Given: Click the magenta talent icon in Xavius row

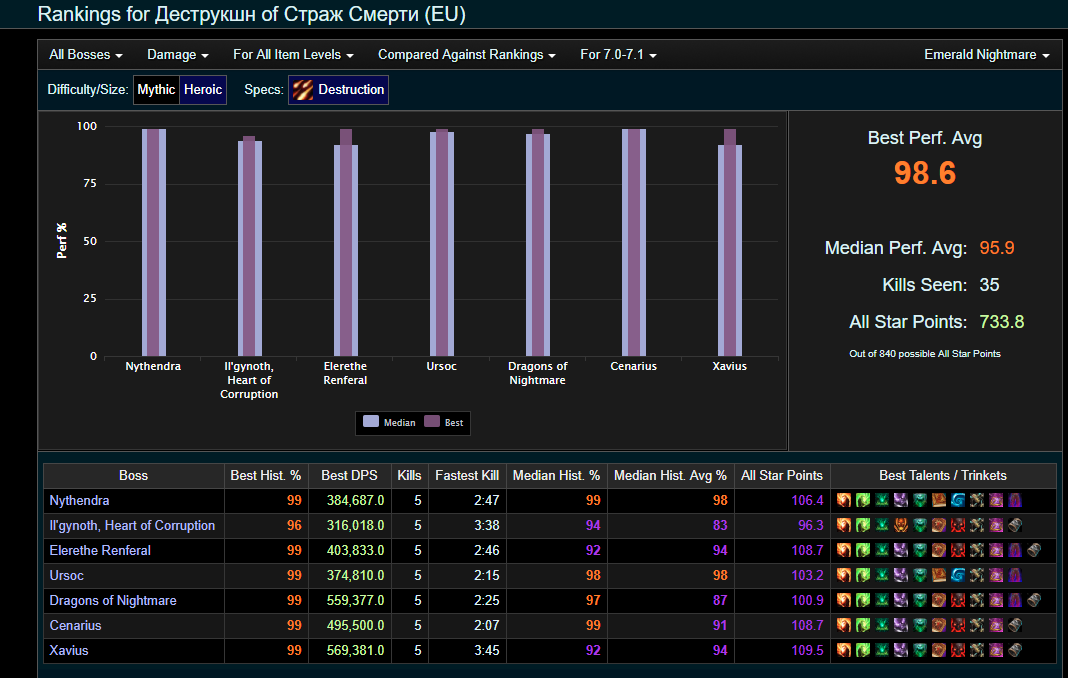Looking at the screenshot, I should click(996, 649).
